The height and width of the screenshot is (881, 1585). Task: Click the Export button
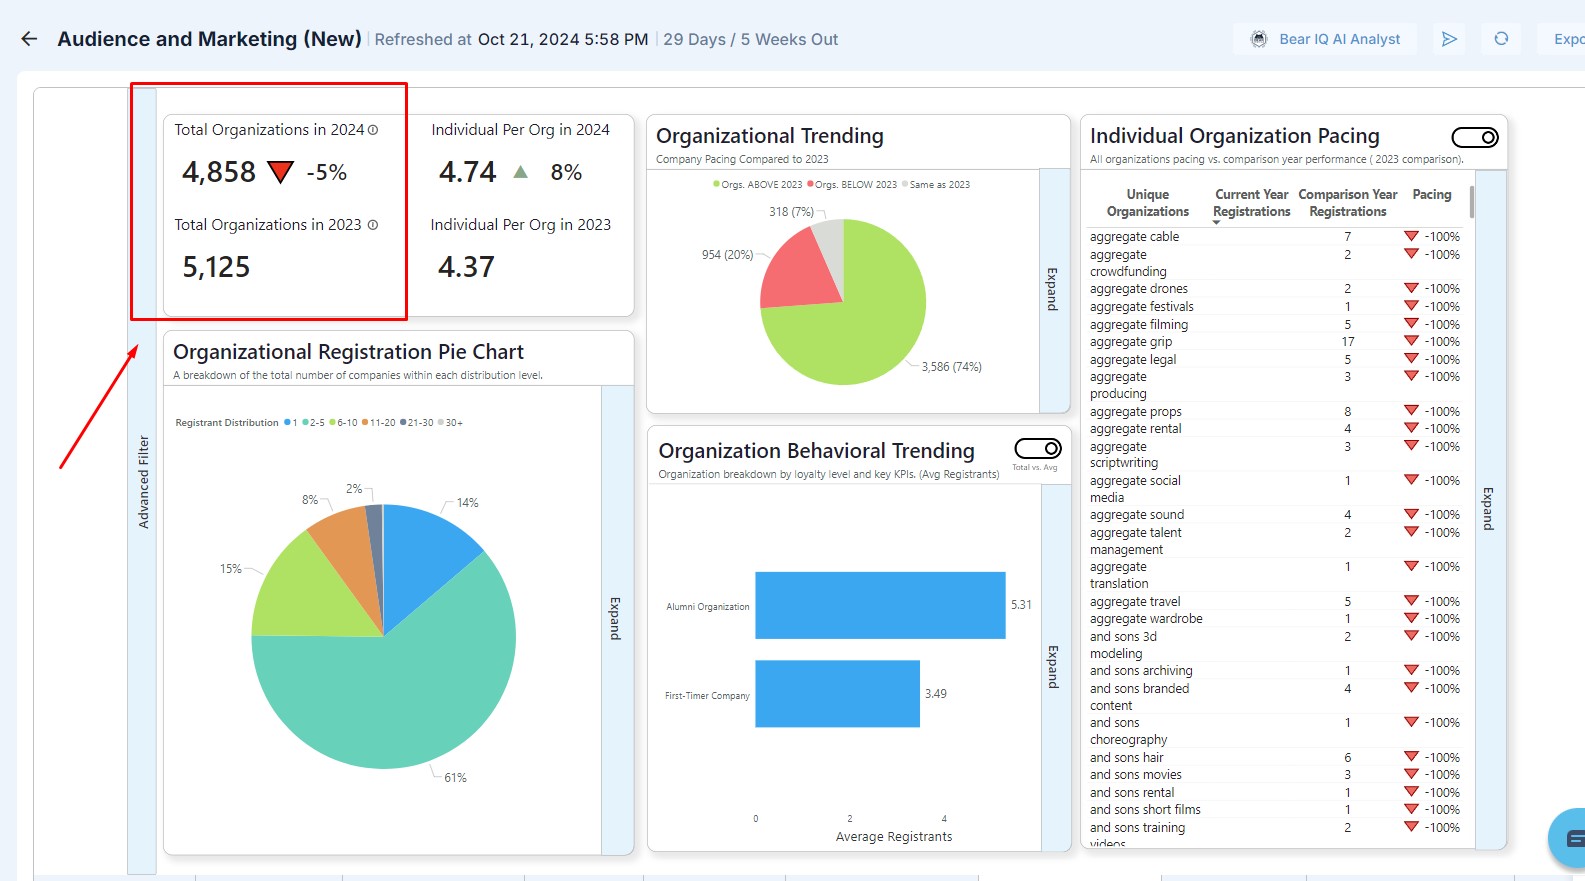pos(1567,39)
